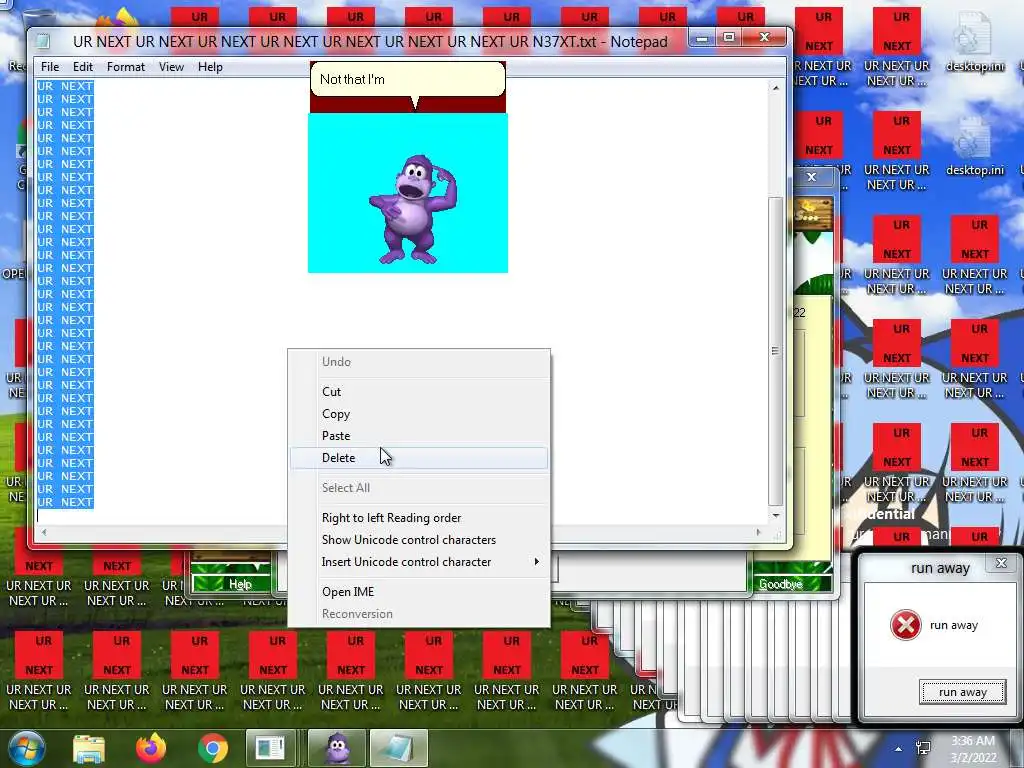Open the clock showing 3:36 AM
This screenshot has height=768, width=1024.
pos(974,749)
